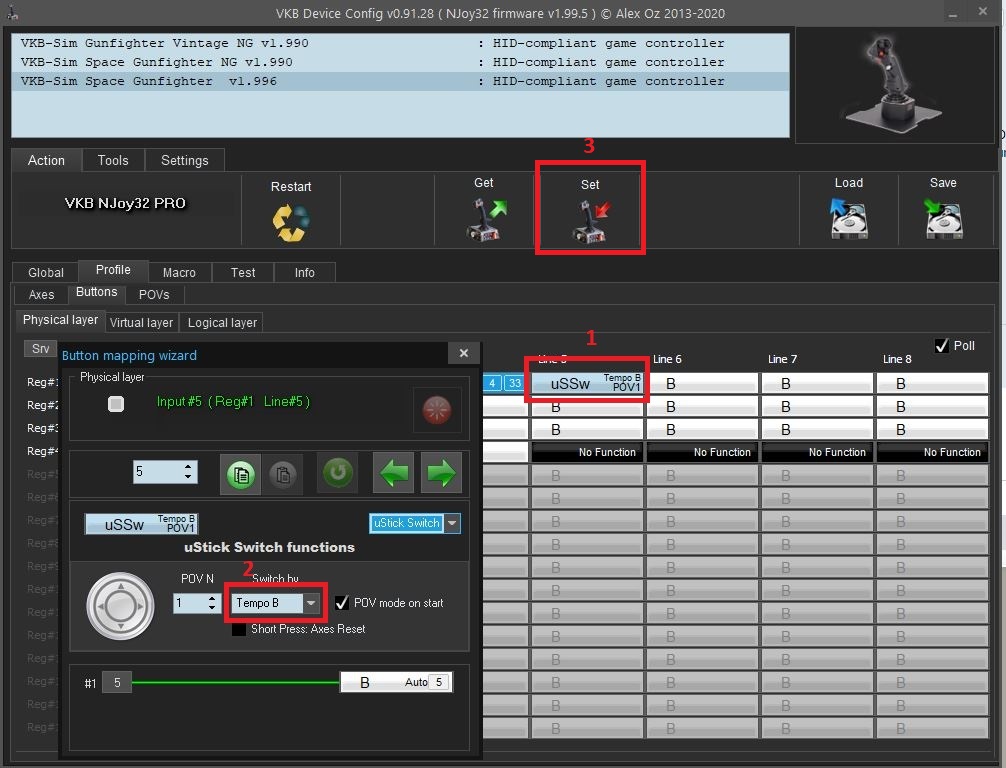Open the Virtual layer tab
Image resolution: width=1006 pixels, height=768 pixels.
[141, 323]
